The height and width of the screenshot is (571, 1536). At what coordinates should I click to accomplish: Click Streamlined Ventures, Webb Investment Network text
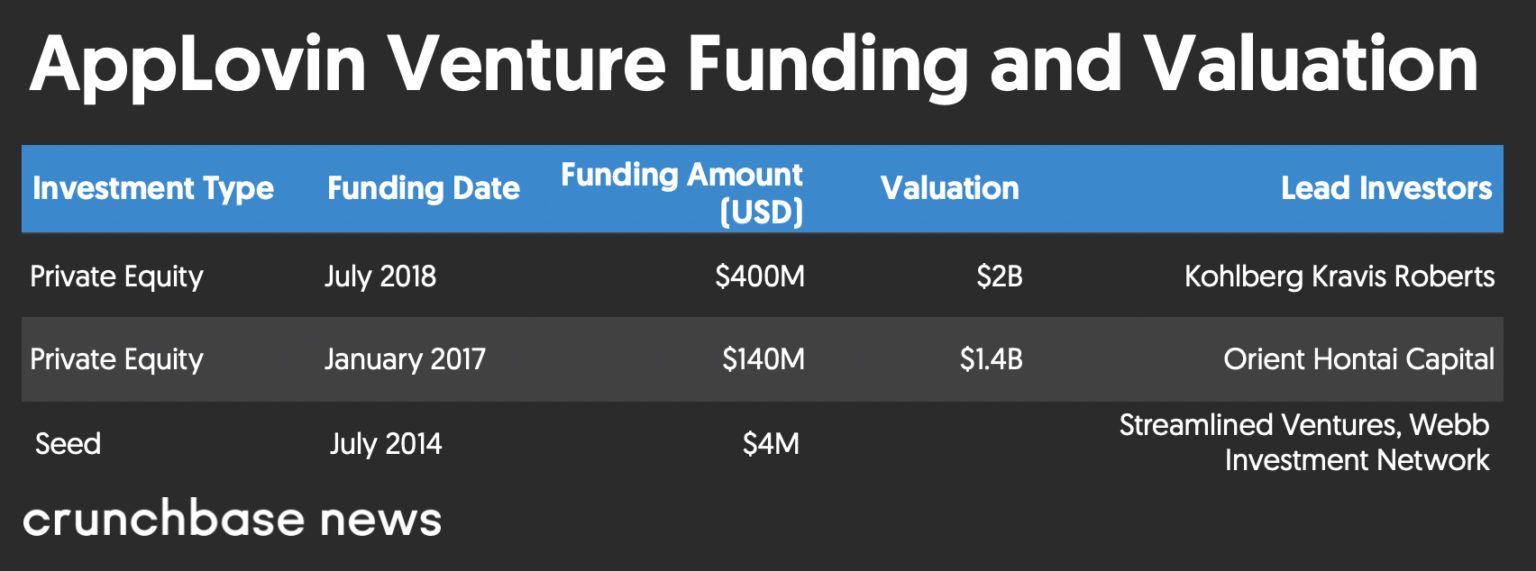coord(1305,442)
